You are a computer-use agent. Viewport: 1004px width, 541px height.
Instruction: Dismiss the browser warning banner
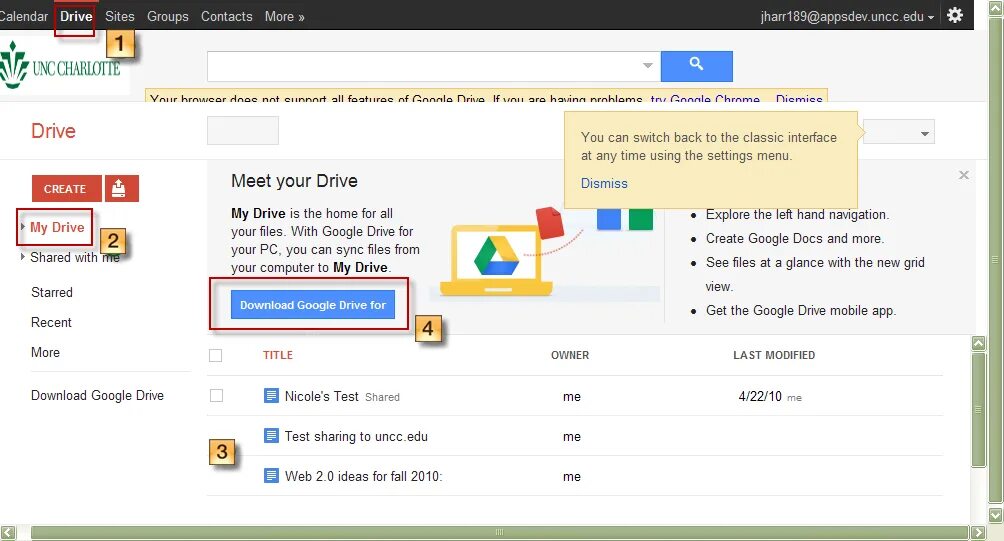point(799,99)
